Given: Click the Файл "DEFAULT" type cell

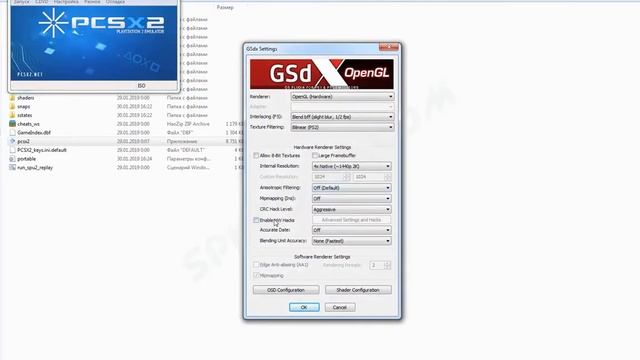Looking at the screenshot, I should point(186,150).
